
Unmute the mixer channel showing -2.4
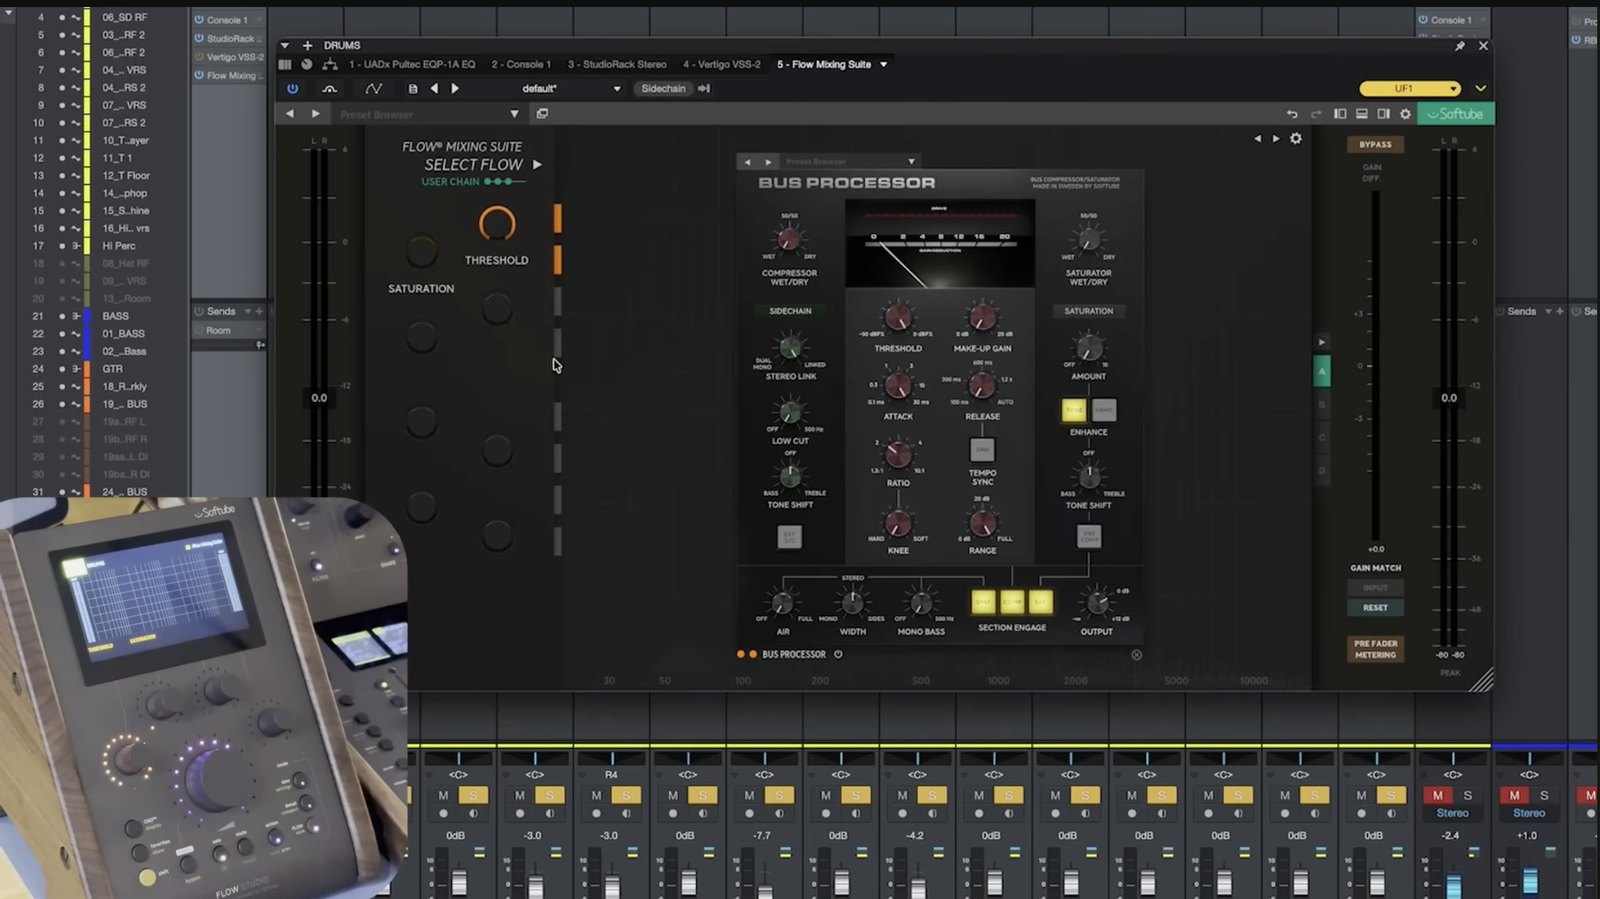(x=1438, y=796)
